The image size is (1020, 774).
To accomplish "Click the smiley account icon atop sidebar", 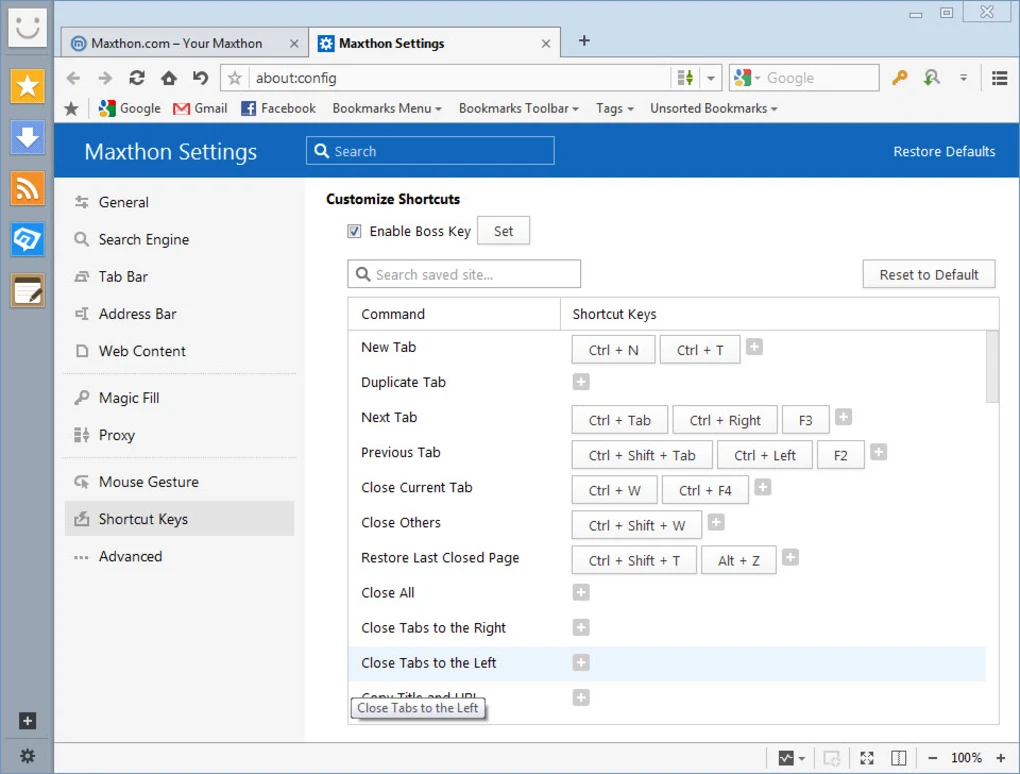I will (27, 27).
